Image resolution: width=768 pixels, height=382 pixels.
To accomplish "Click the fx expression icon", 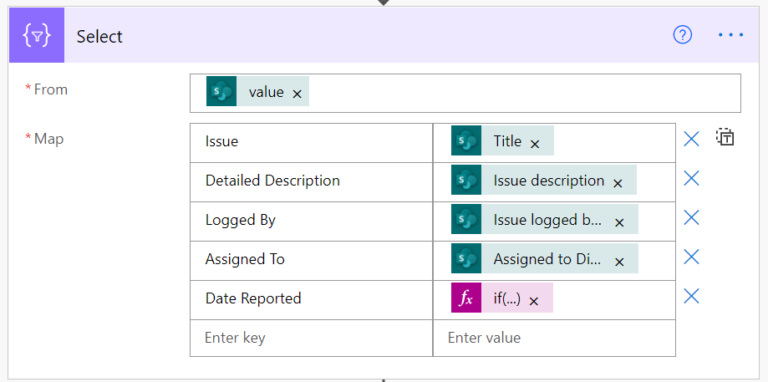I will [466, 297].
